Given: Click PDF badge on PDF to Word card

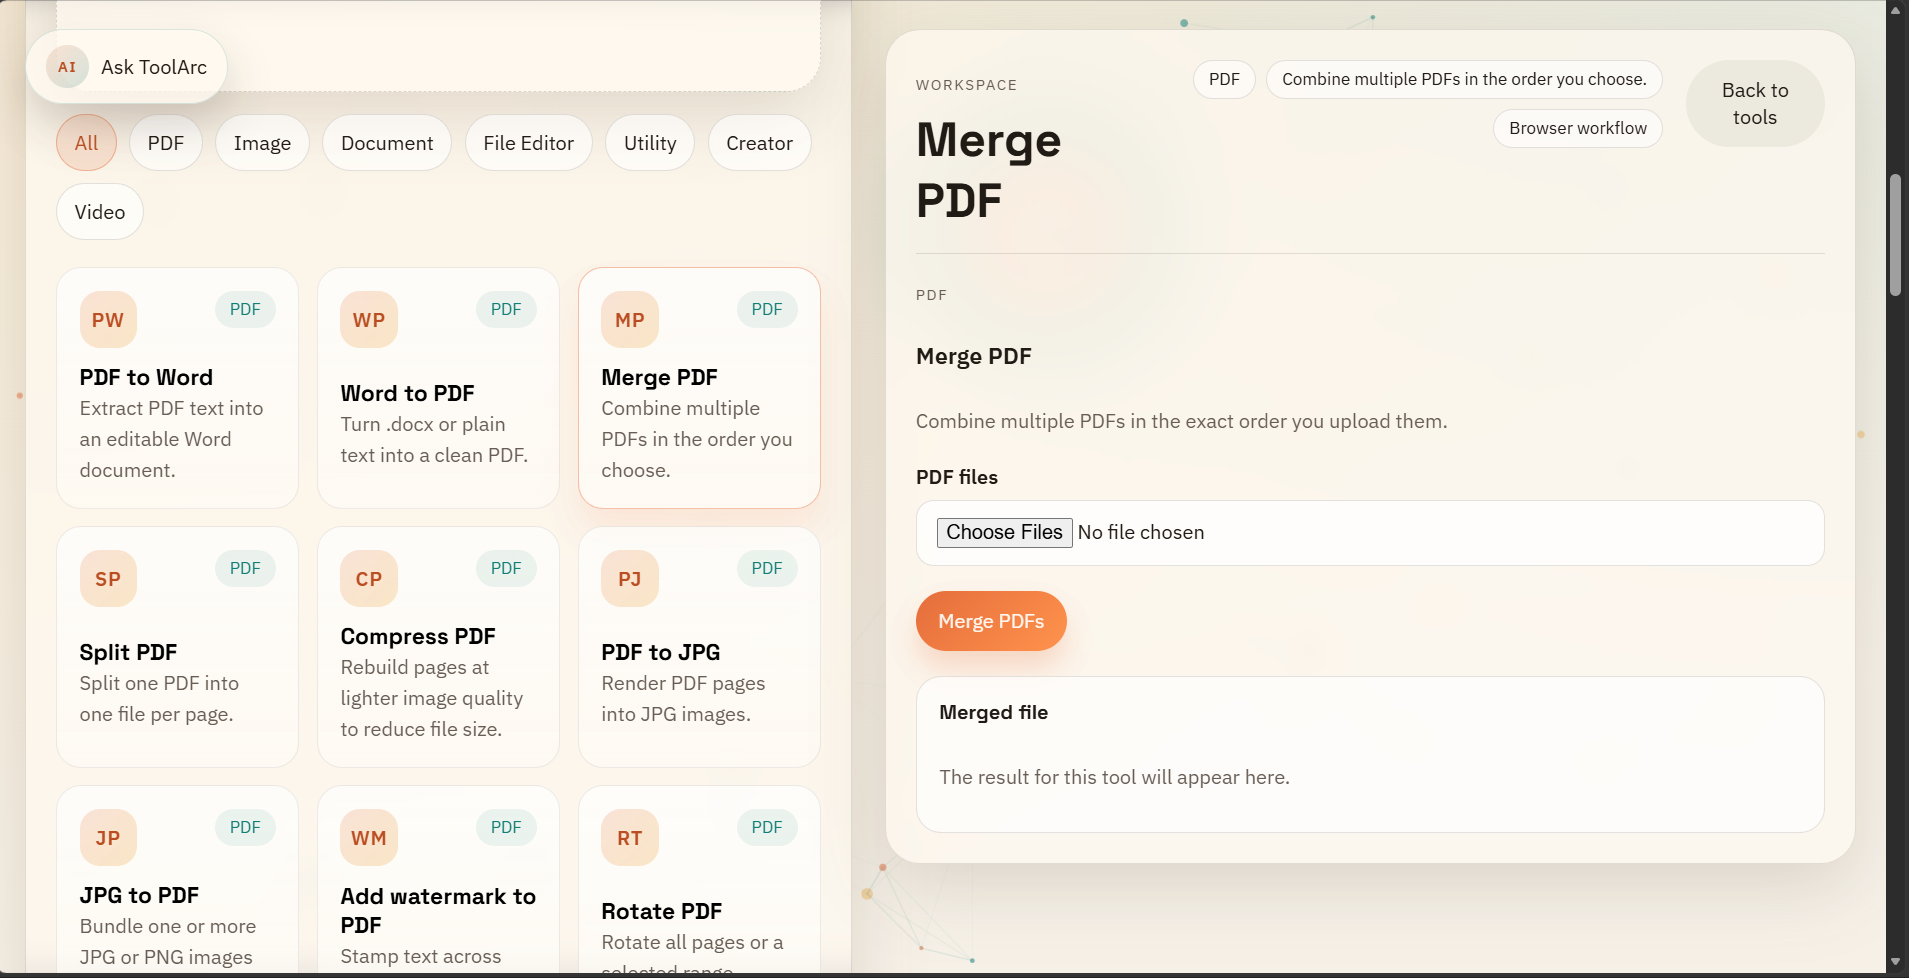Looking at the screenshot, I should [x=245, y=309].
